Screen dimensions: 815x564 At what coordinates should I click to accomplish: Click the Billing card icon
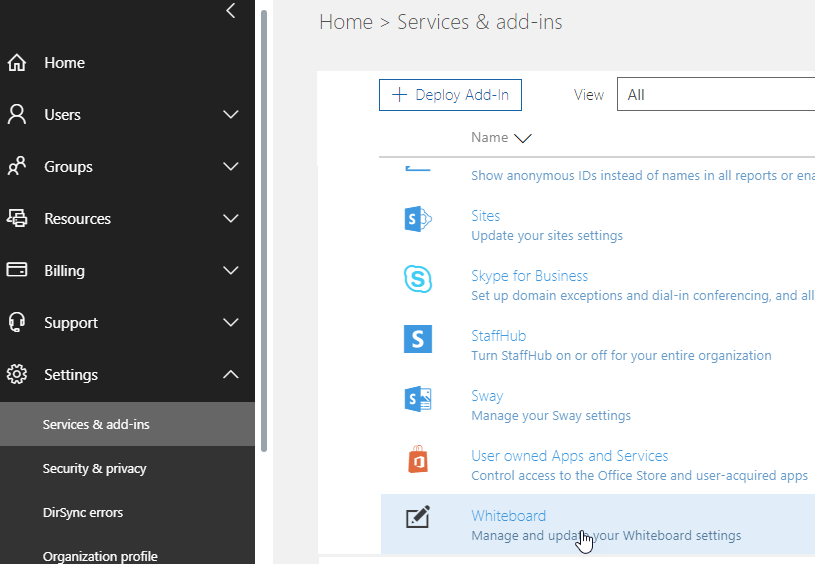pyautogui.click(x=17, y=271)
